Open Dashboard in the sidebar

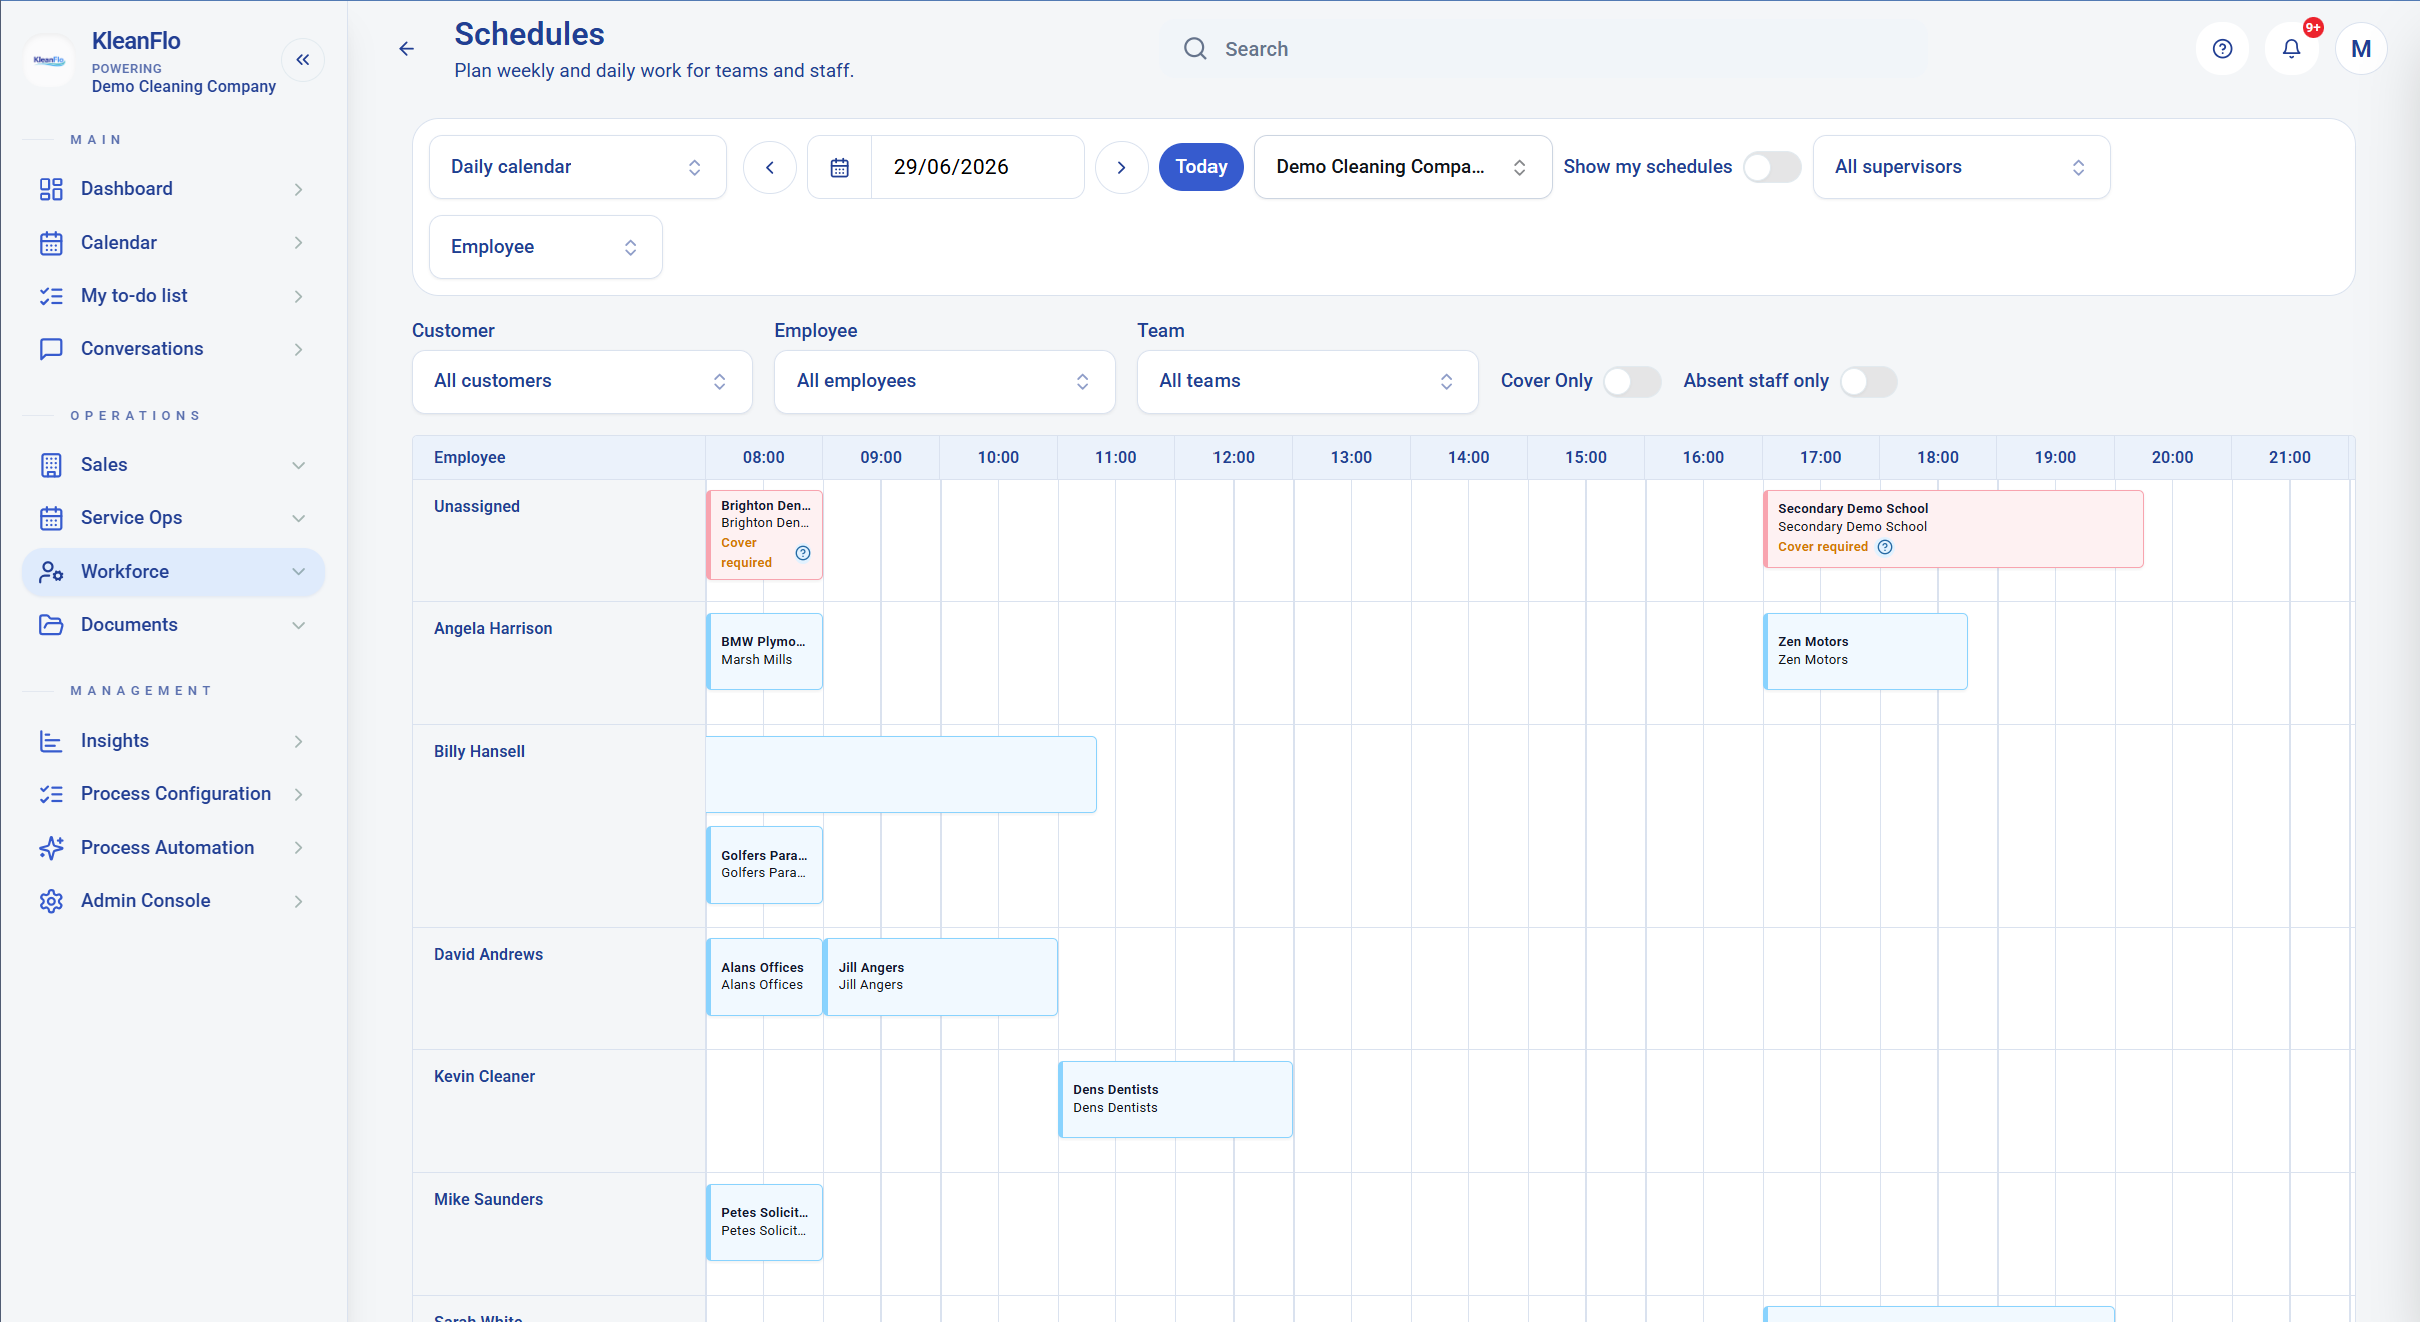173,189
